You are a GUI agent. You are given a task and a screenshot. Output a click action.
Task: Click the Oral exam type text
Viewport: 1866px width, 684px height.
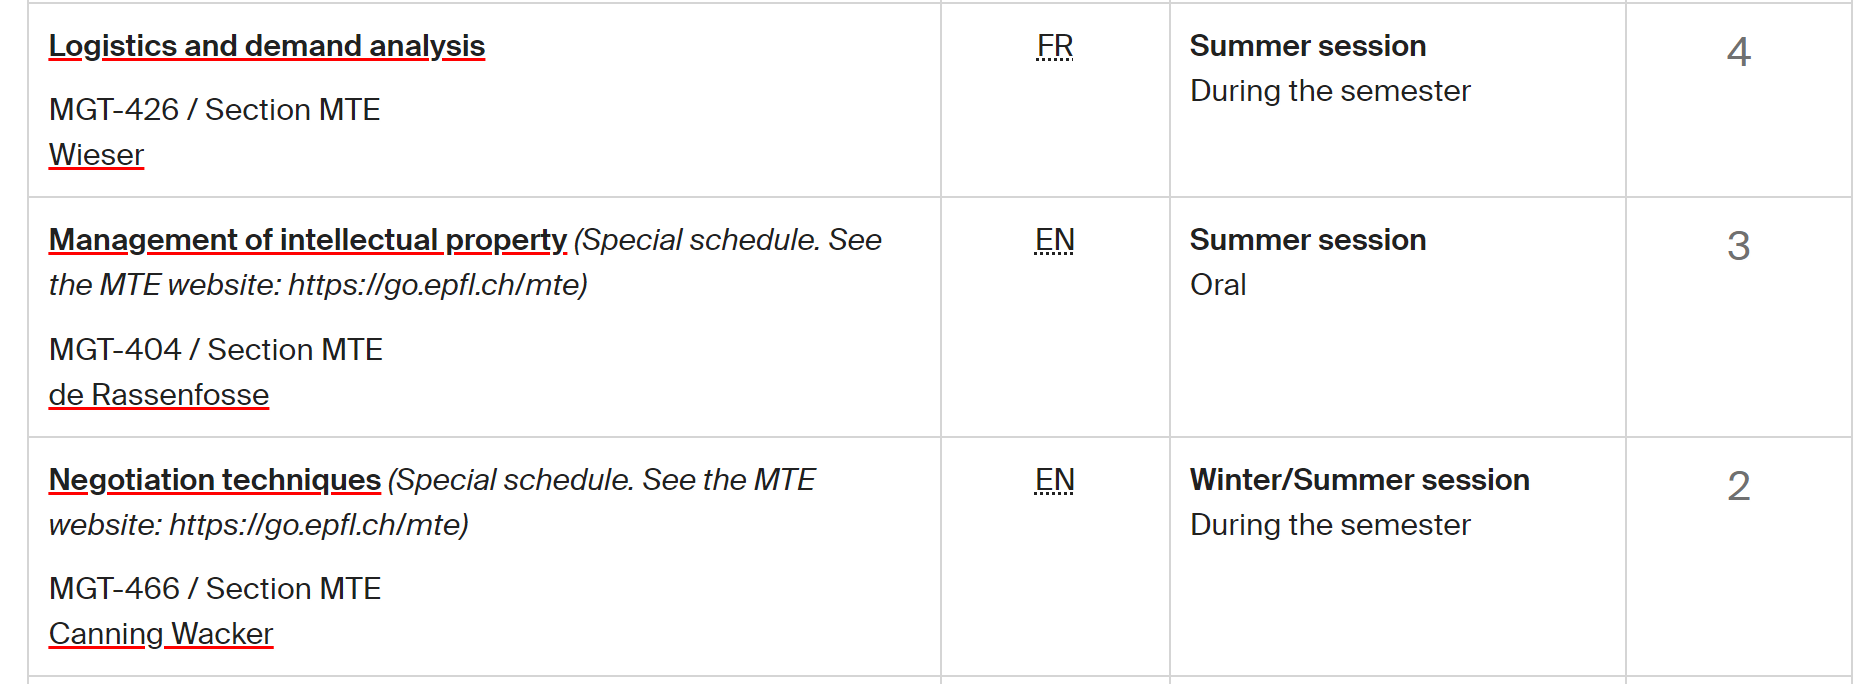1218,285
